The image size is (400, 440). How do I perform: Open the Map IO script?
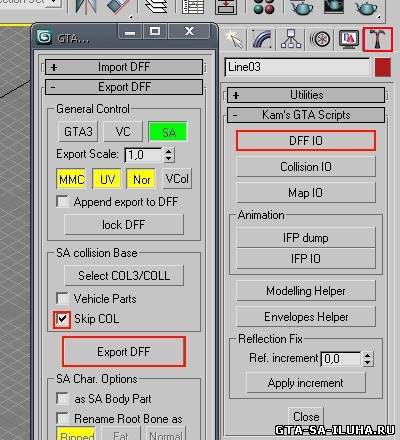pos(306,193)
